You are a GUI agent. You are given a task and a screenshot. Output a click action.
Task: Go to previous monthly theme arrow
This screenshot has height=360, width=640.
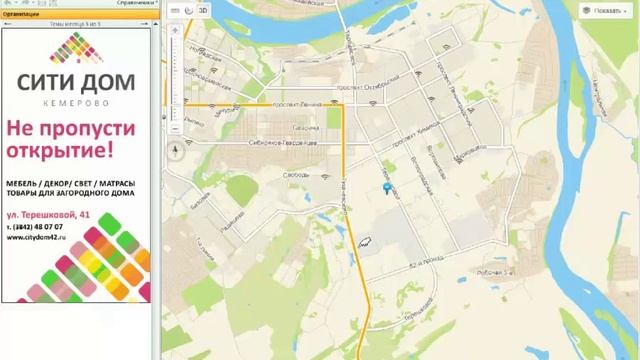tap(7, 24)
